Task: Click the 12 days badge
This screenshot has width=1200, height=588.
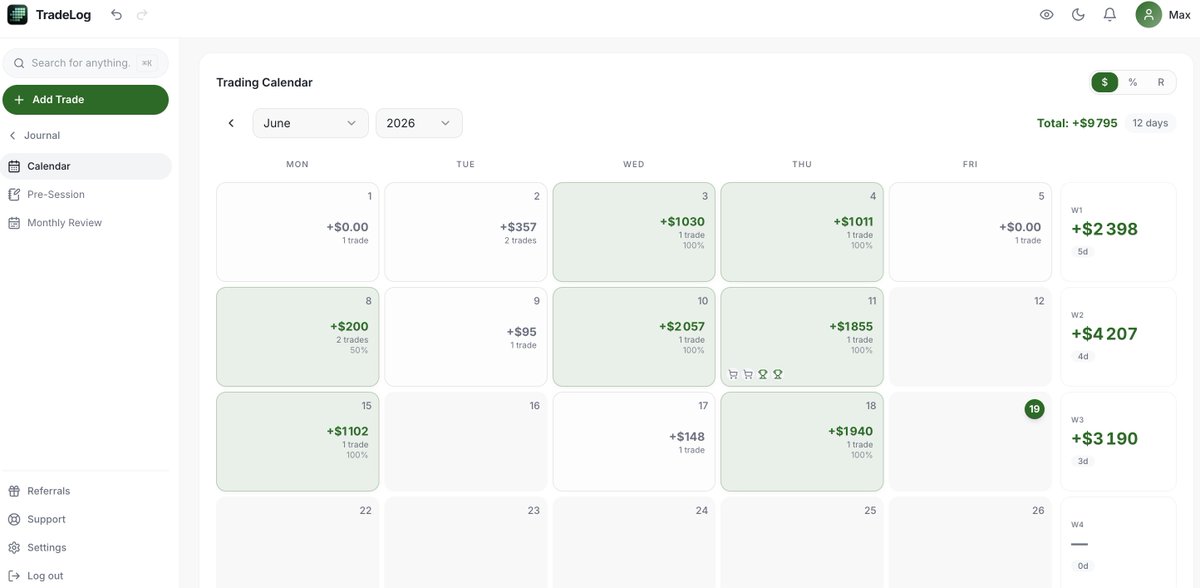Action: tap(1150, 123)
